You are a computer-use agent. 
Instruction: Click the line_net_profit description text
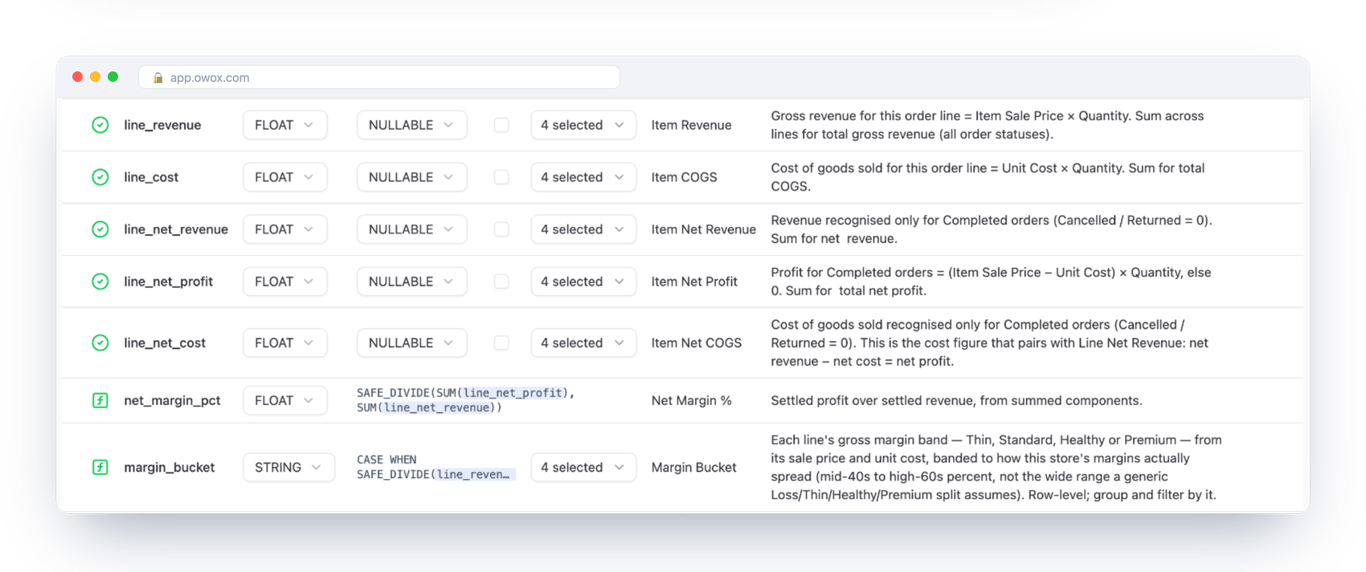coord(989,281)
